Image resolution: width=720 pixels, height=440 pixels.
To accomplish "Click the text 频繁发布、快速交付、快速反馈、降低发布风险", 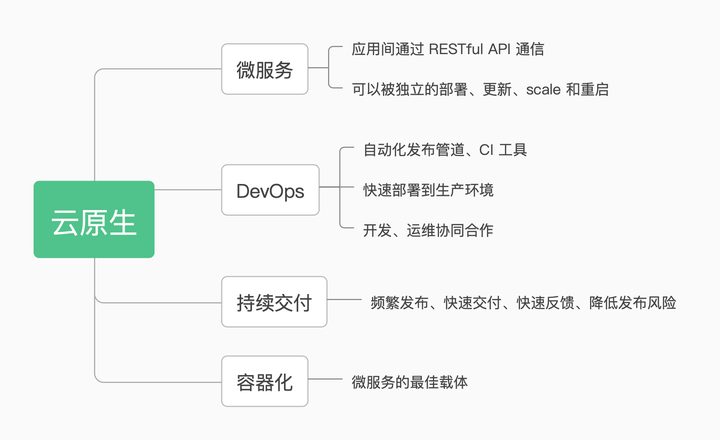I will coord(523,303).
